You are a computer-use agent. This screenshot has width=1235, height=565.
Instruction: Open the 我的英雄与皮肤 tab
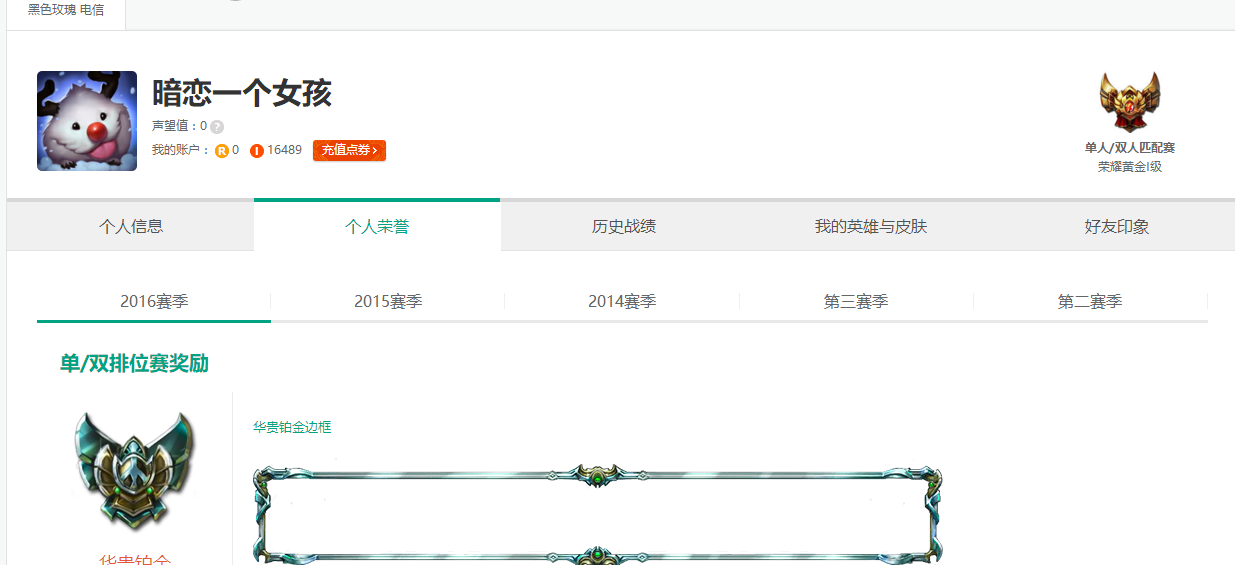click(871, 226)
